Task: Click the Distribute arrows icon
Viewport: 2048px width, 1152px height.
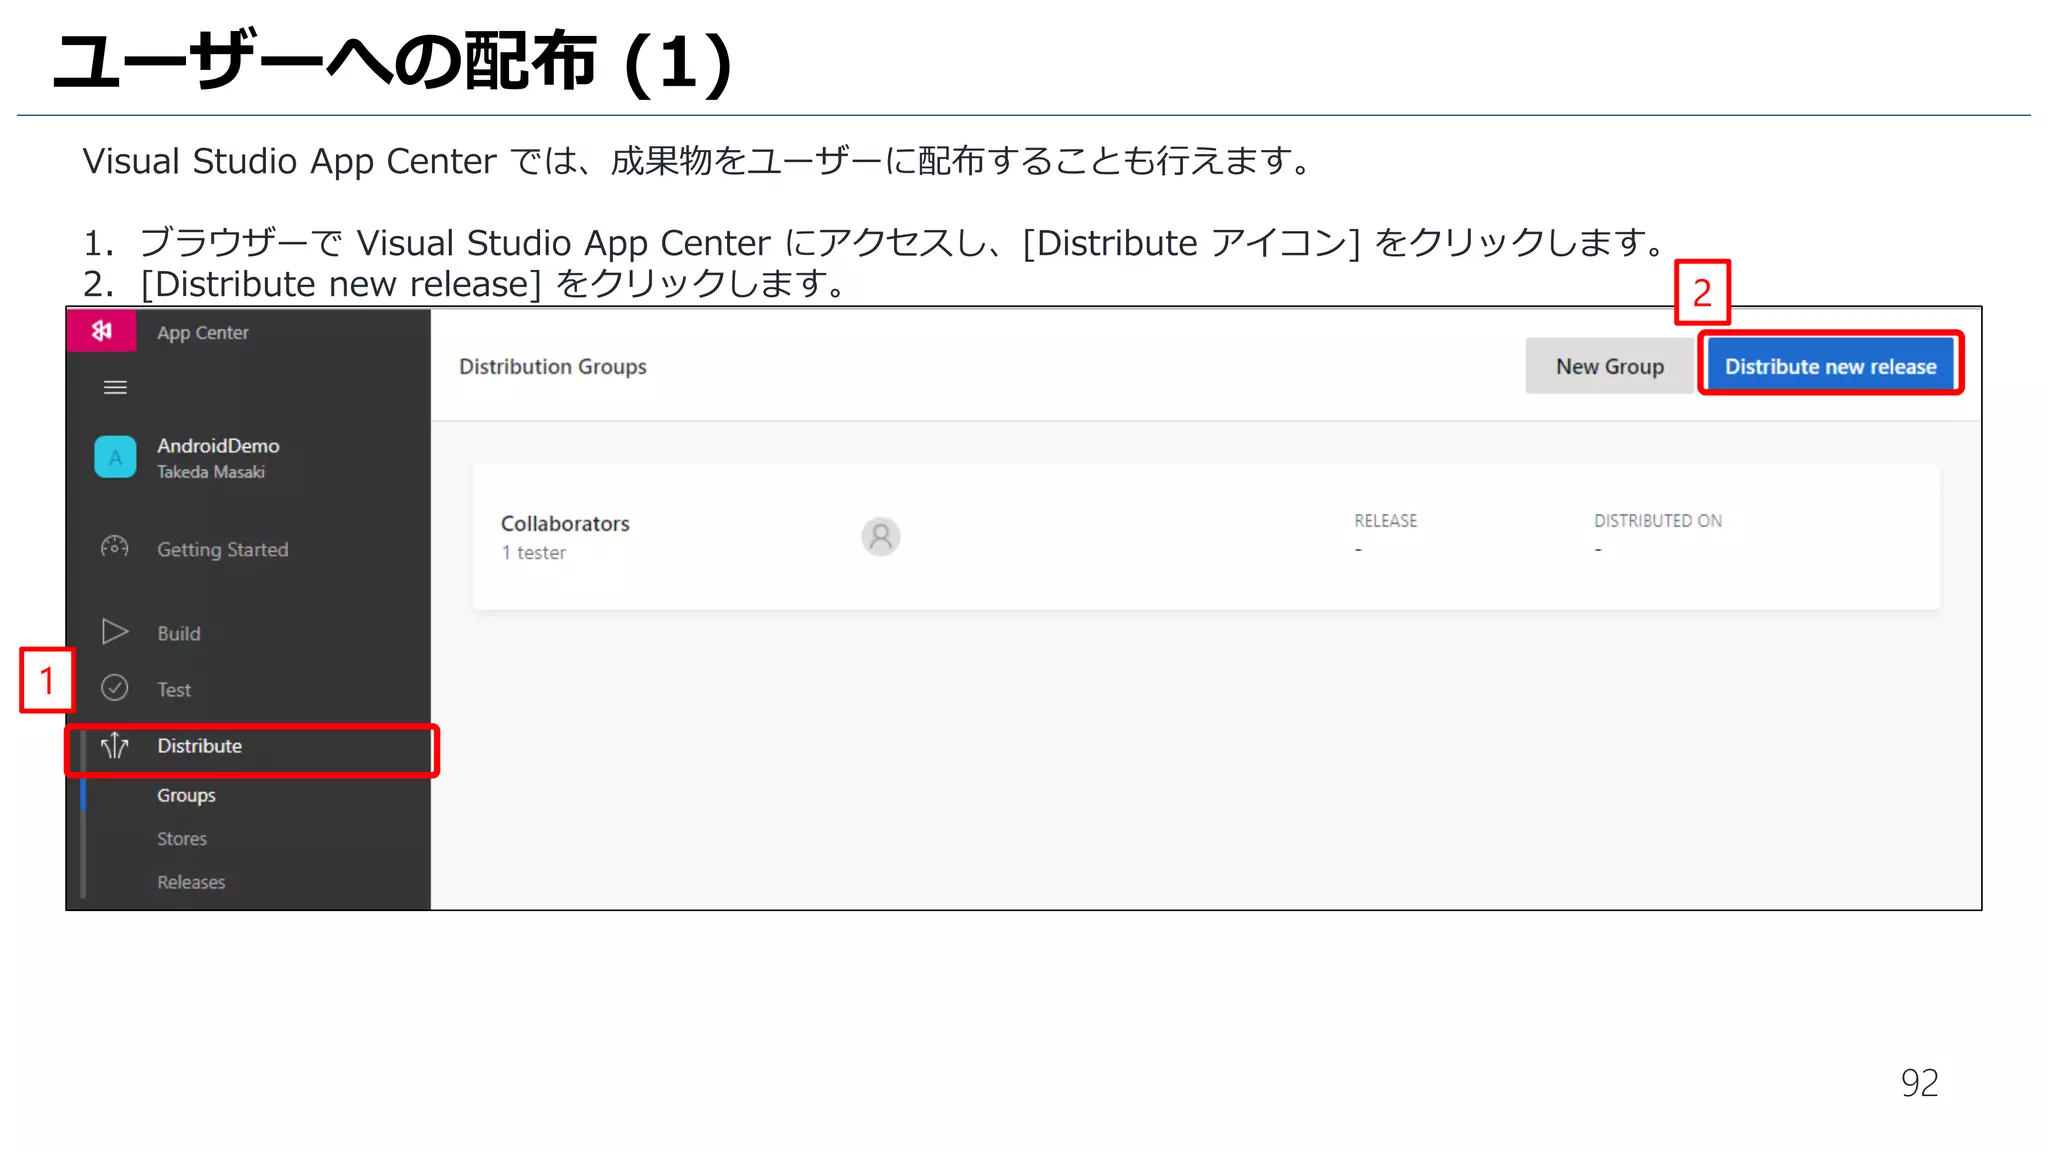Action: click(x=115, y=745)
